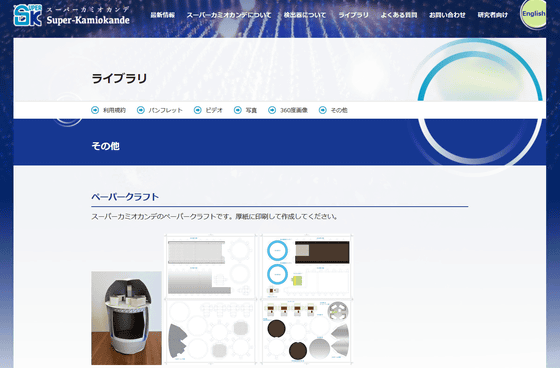
Task: Open the 検出器について menu item
Action: [305, 15]
